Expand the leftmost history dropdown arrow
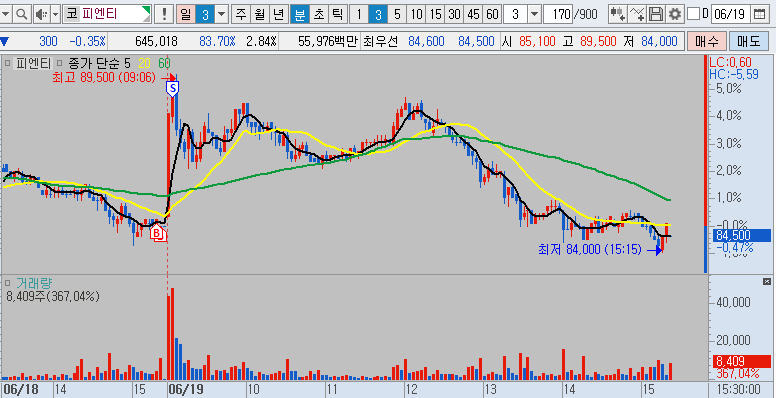Image resolution: width=776 pixels, height=398 pixels. coord(5,14)
